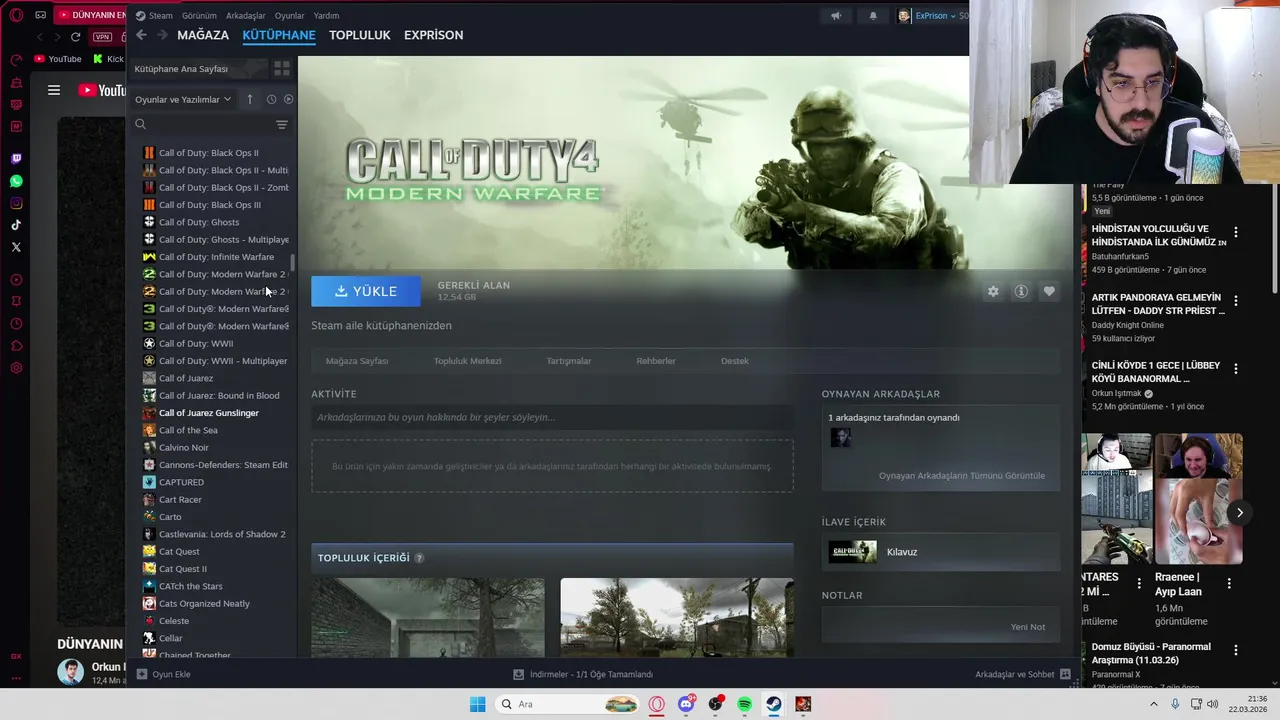1280x720 pixels.
Task: Open Topluluk Merkezi link
Action: point(467,361)
